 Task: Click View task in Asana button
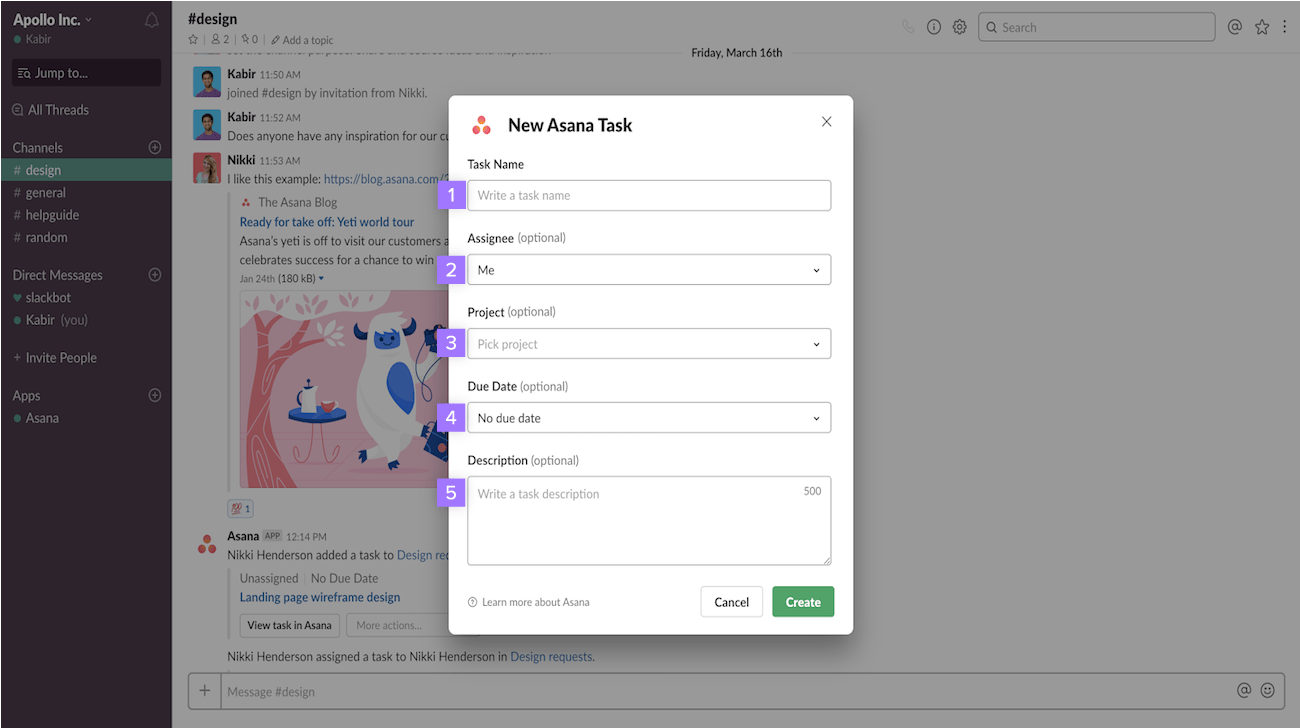(289, 625)
